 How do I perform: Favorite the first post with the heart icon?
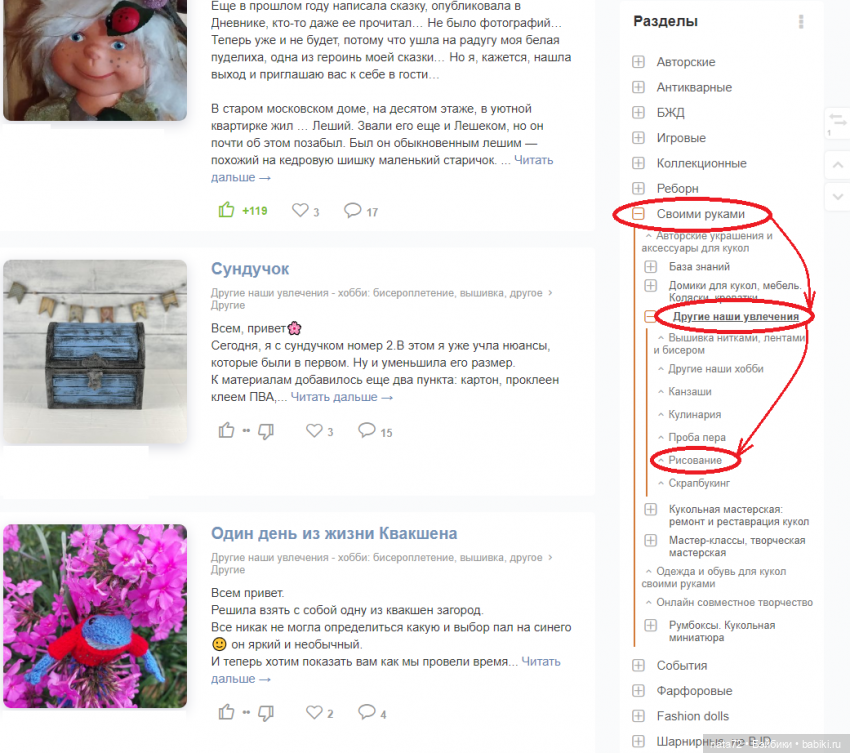300,211
